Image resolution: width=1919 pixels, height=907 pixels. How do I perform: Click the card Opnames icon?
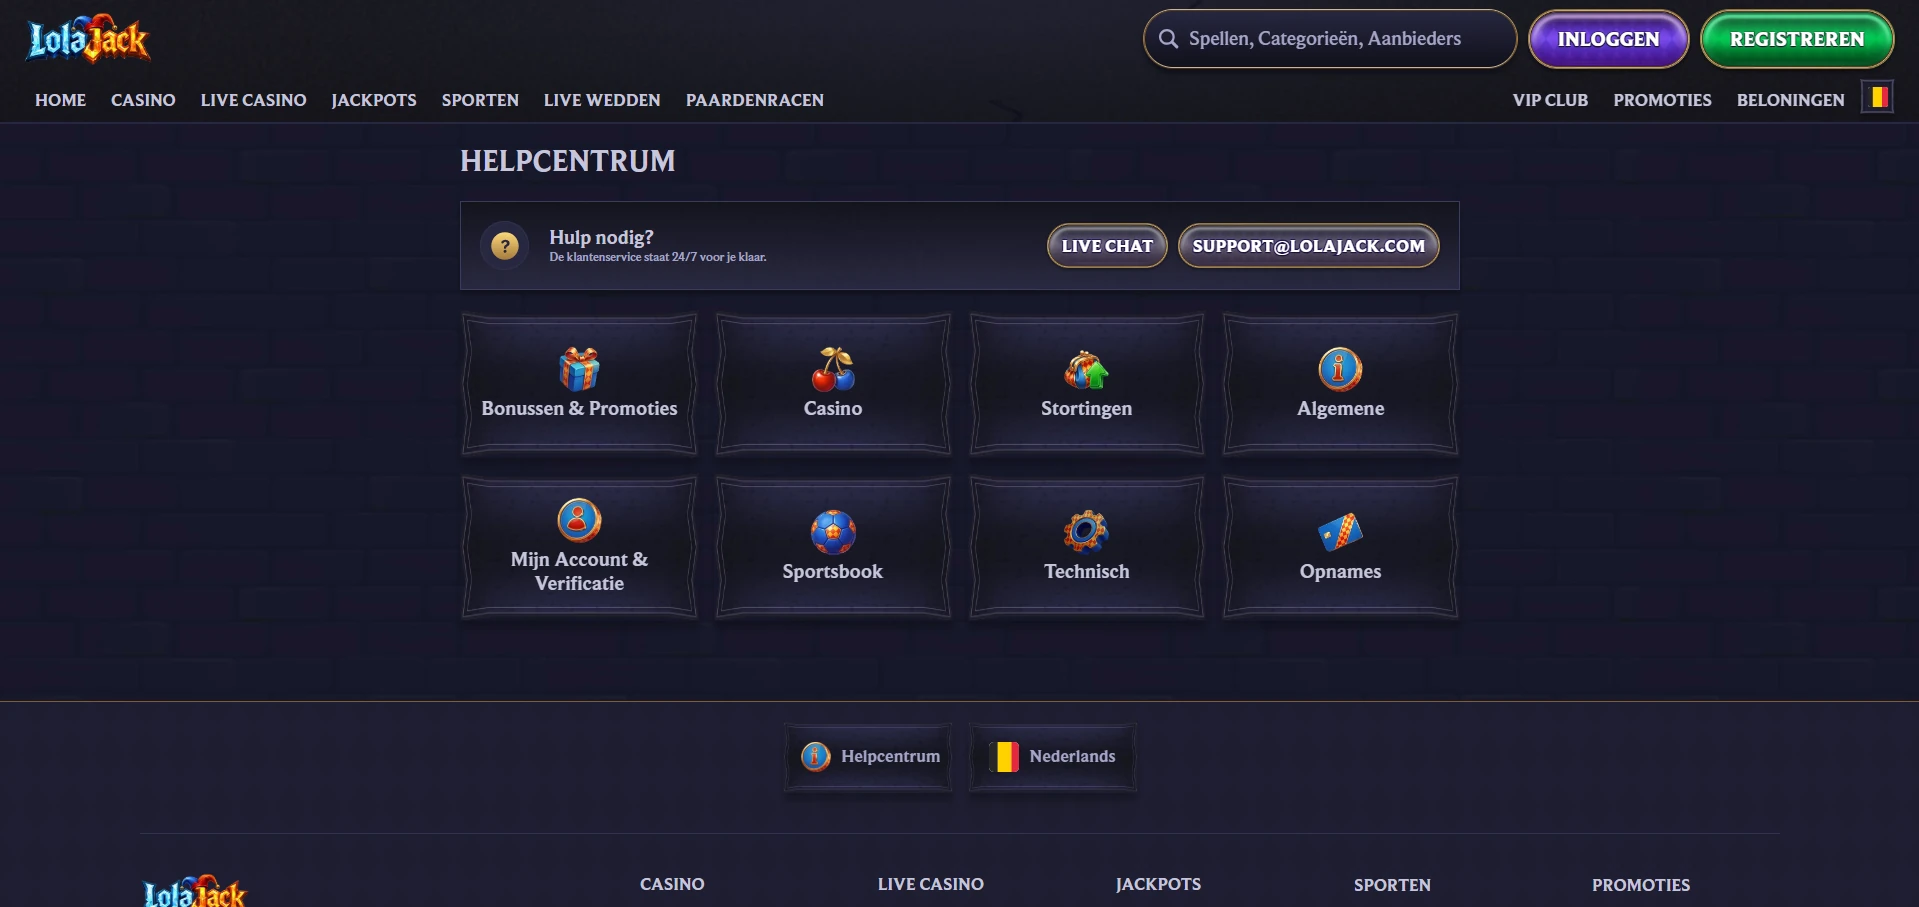(x=1340, y=532)
